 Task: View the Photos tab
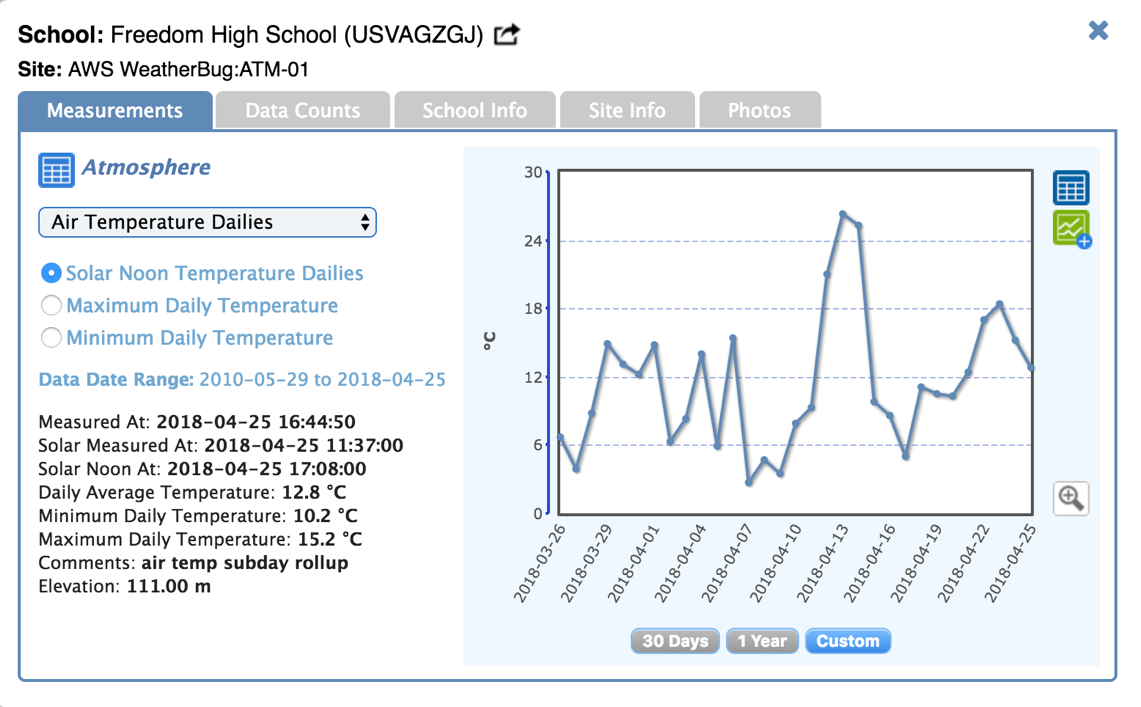click(759, 110)
